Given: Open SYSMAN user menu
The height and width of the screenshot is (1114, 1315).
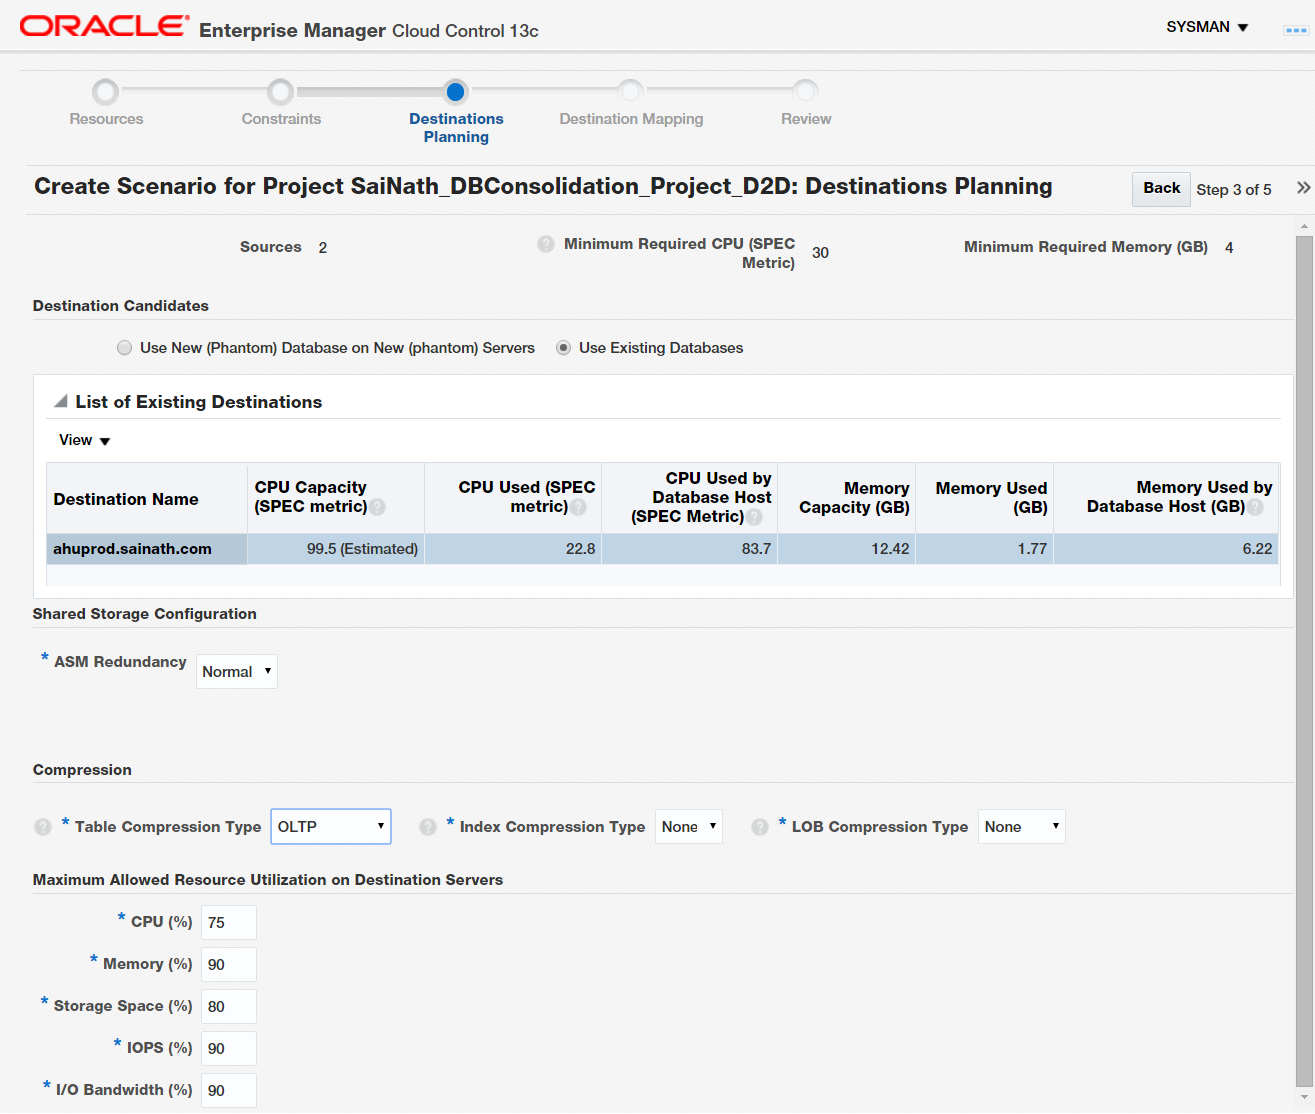Looking at the screenshot, I should [x=1207, y=27].
